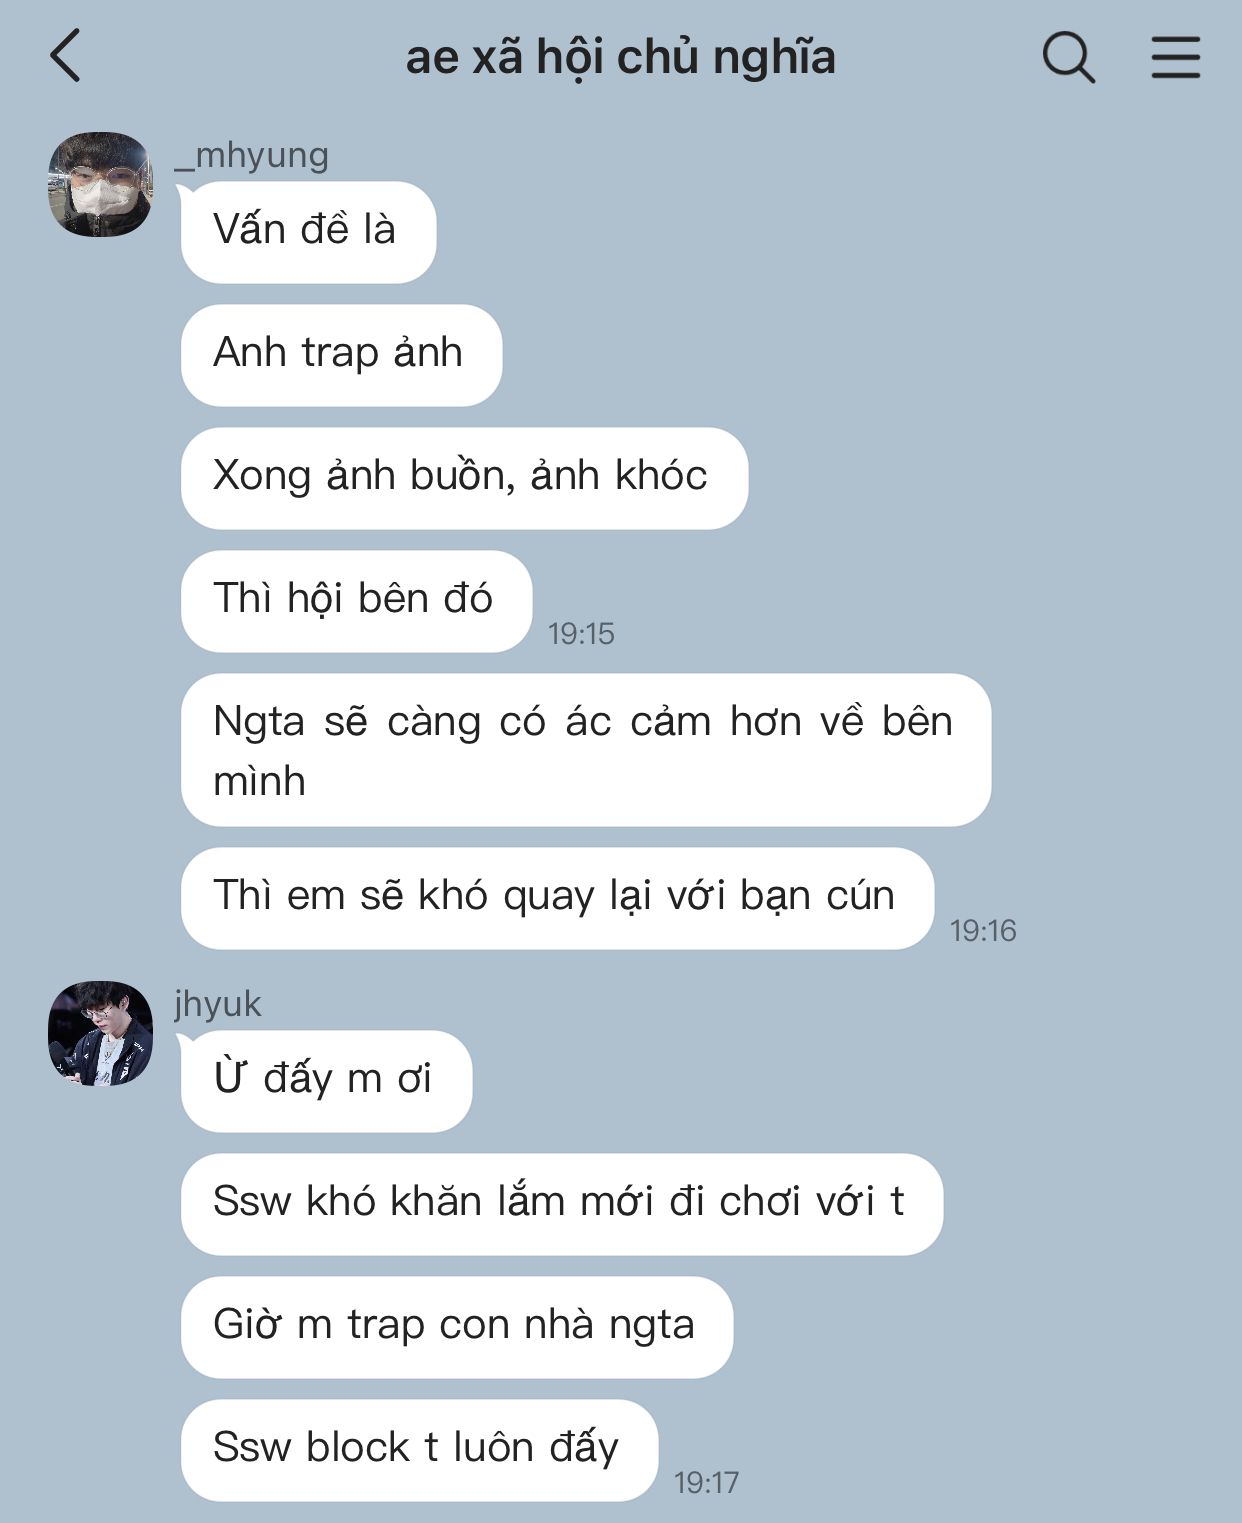1242x1523 pixels.
Task: Select message Thì em sẽ khó quay lại
Action: 557,898
